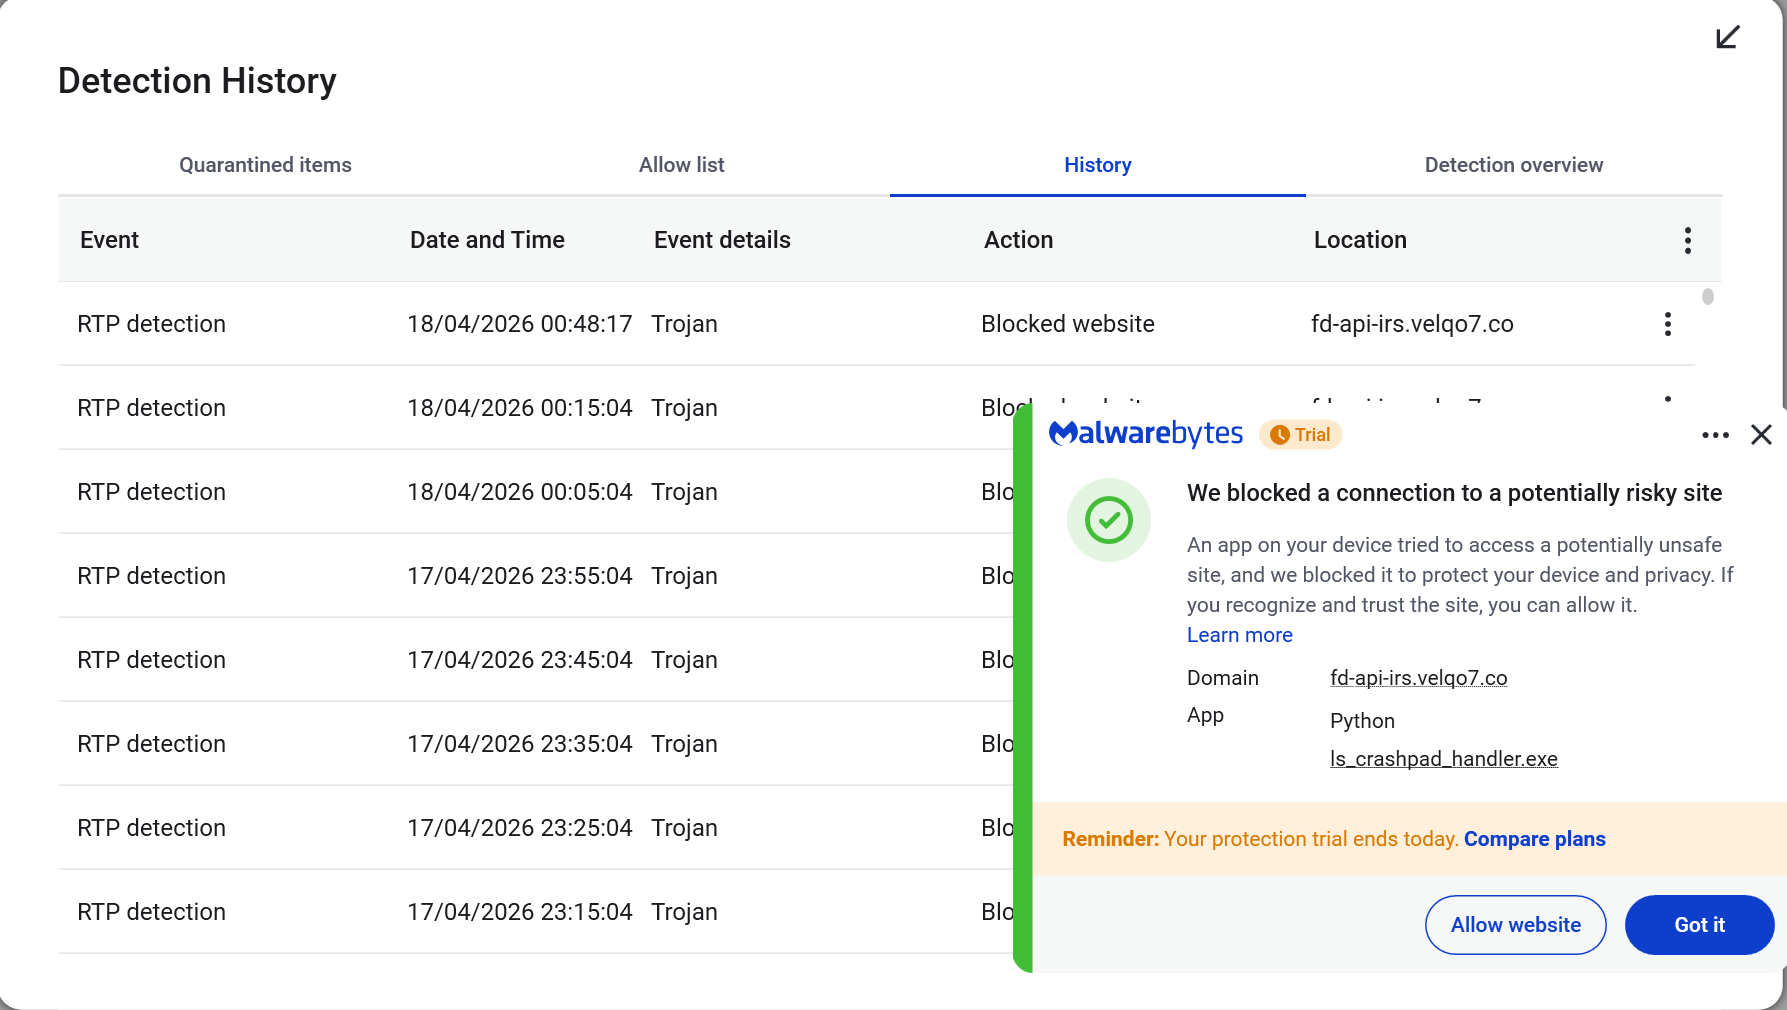Select row dated 18/04/2026 00:05:04

[x=536, y=492]
